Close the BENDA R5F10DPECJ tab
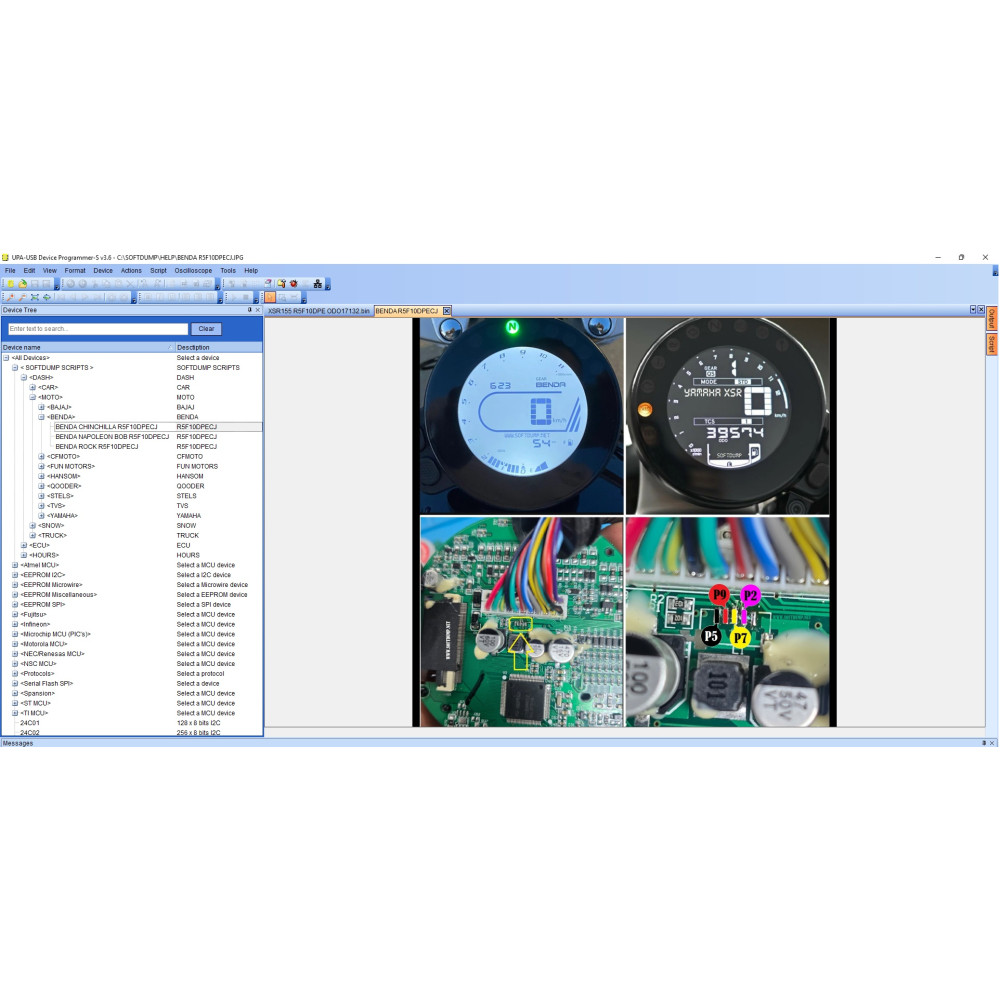Viewport: 1000px width, 1000px height. click(x=447, y=311)
